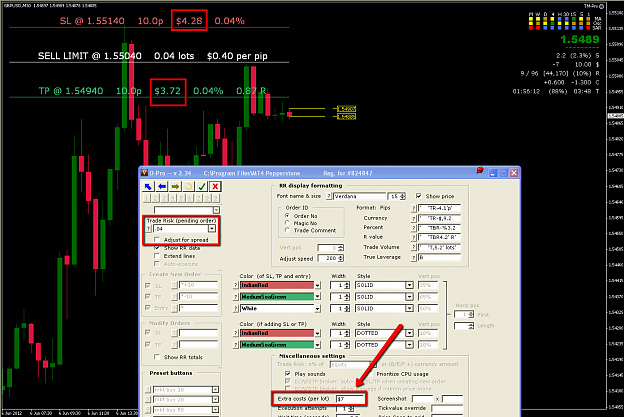Screen dimensions: 625x417
Task: Click the MediumSeaGreen swatch under Color if adding SL or TP
Action: (277, 345)
